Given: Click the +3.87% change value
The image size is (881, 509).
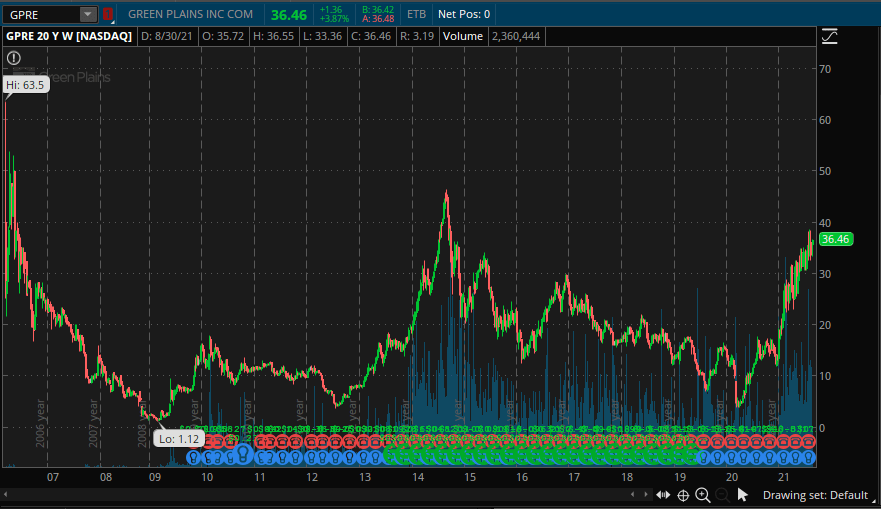Looking at the screenshot, I should coord(334,19).
